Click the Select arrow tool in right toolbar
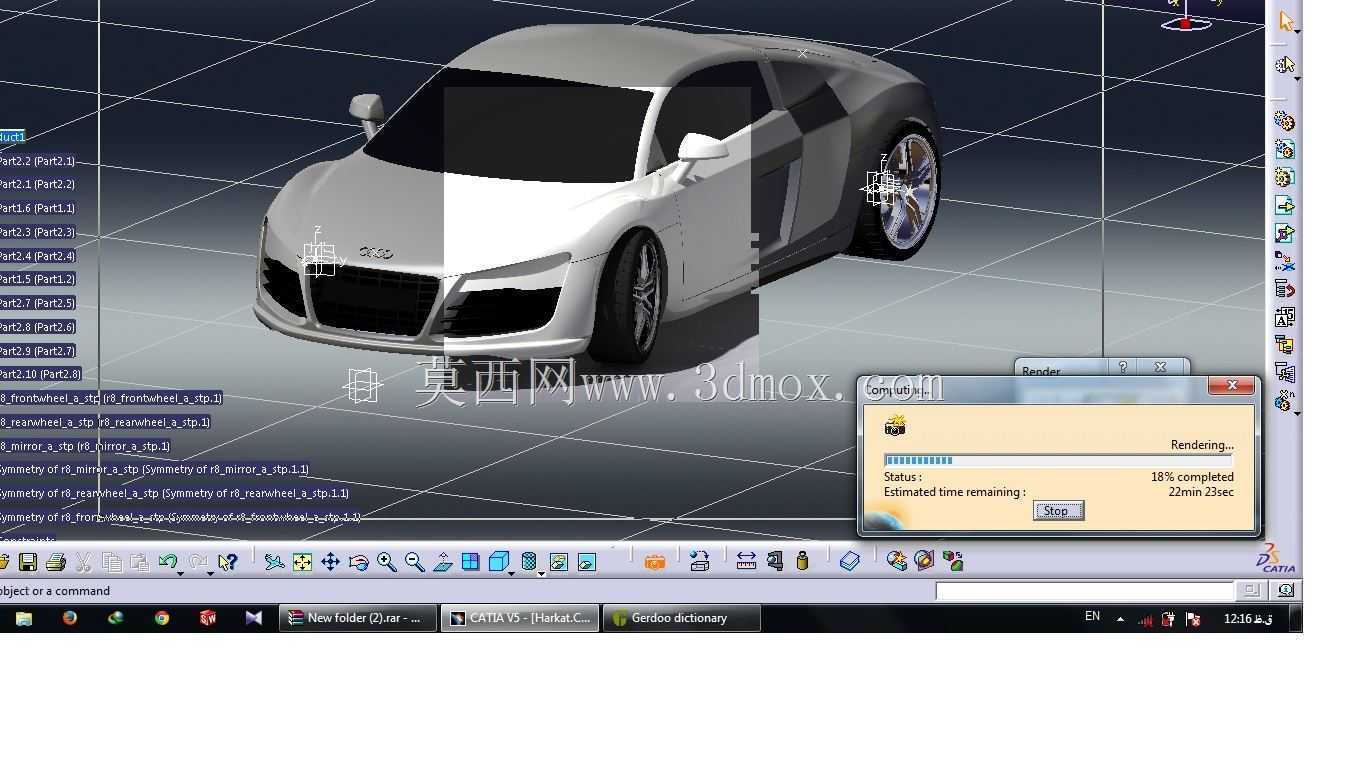 coord(1285,21)
